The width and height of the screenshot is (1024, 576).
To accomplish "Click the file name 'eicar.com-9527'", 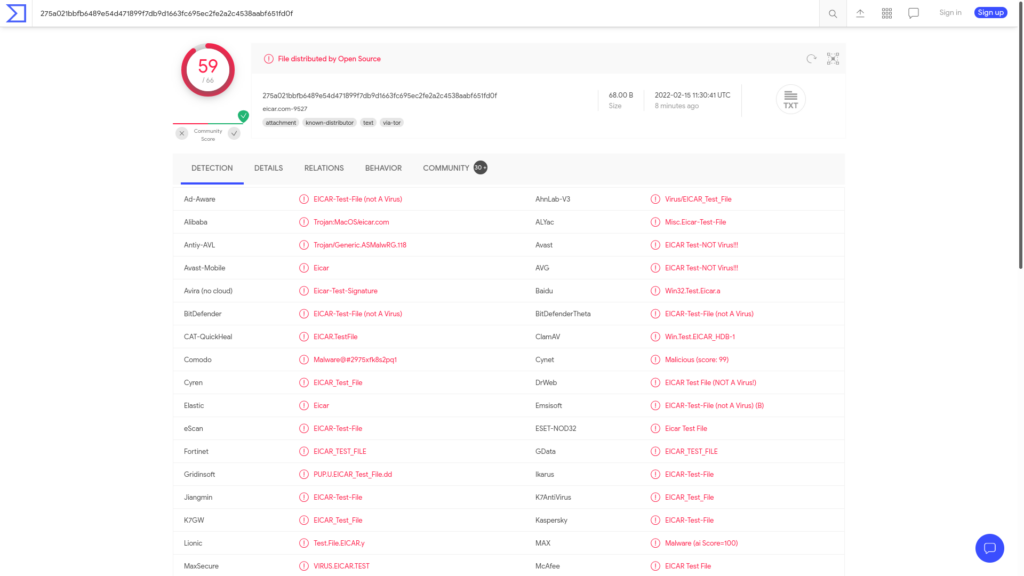I will click(x=285, y=109).
